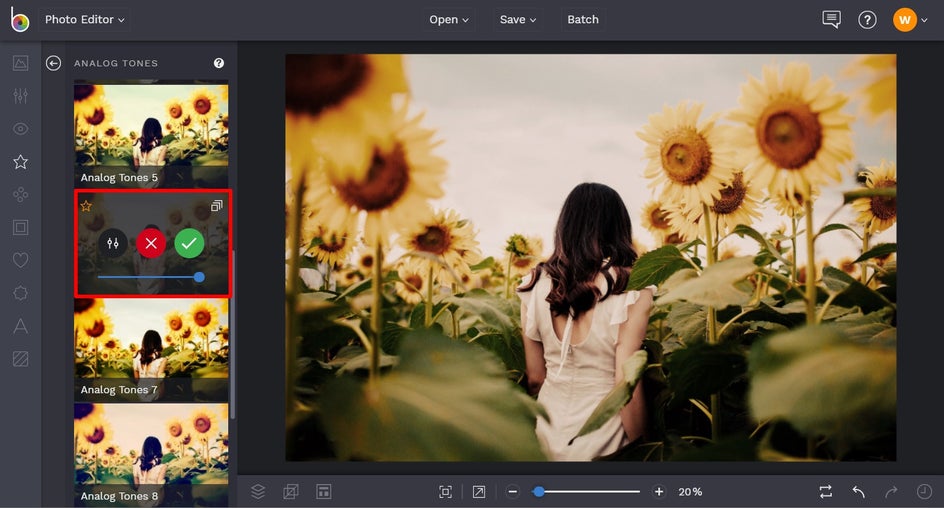The height and width of the screenshot is (508, 944).
Task: Open the Edit sliders tool in sidebar
Action: (20, 96)
